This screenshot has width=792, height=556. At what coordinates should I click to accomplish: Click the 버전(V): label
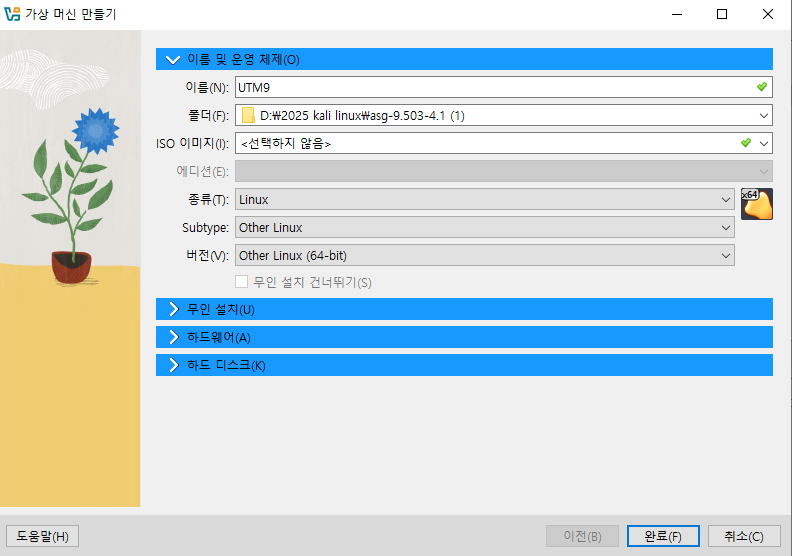208,256
